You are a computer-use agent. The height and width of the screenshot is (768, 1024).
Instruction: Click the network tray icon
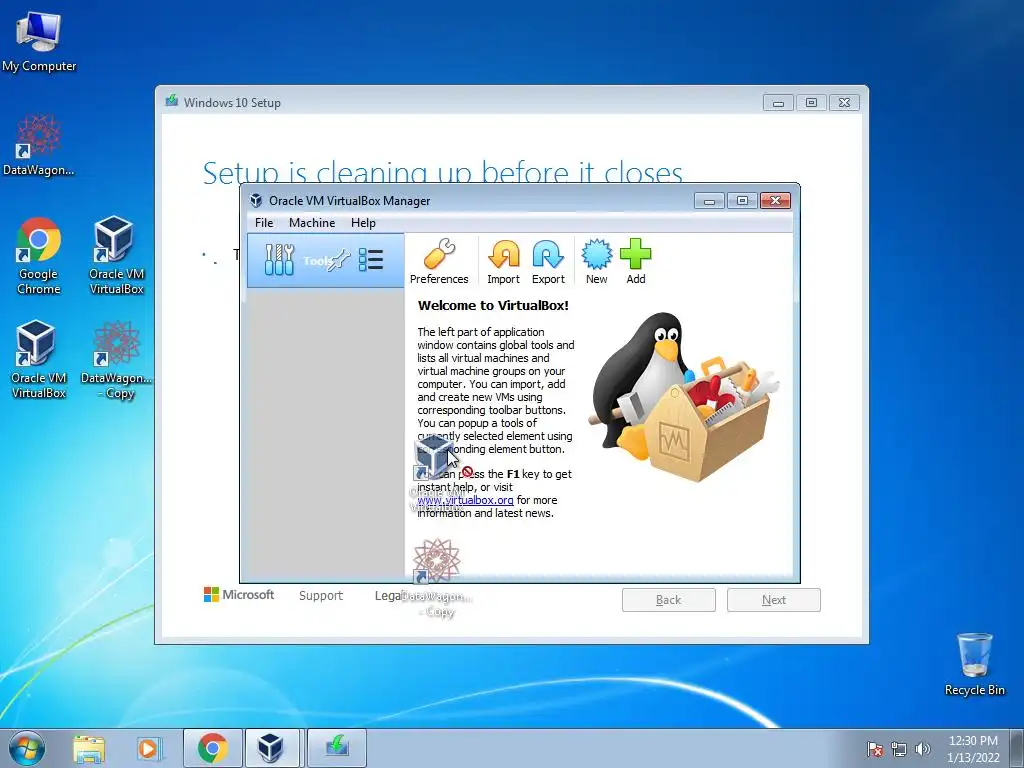point(899,749)
